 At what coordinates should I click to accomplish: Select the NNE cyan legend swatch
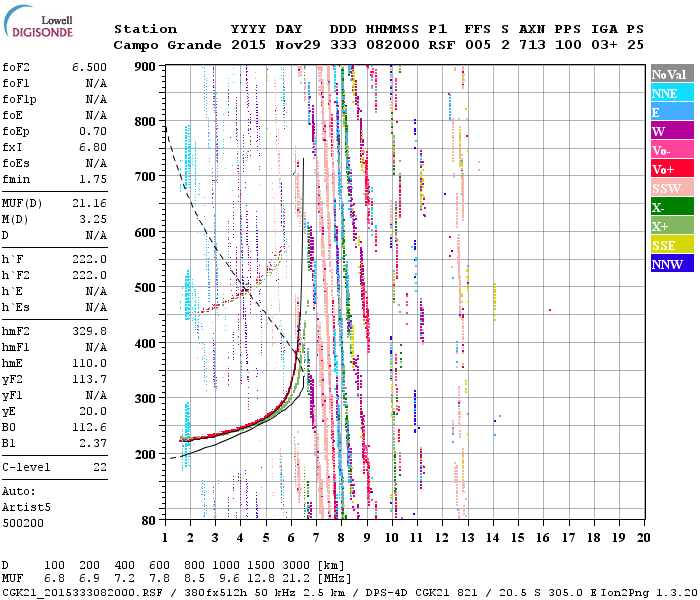(x=672, y=92)
